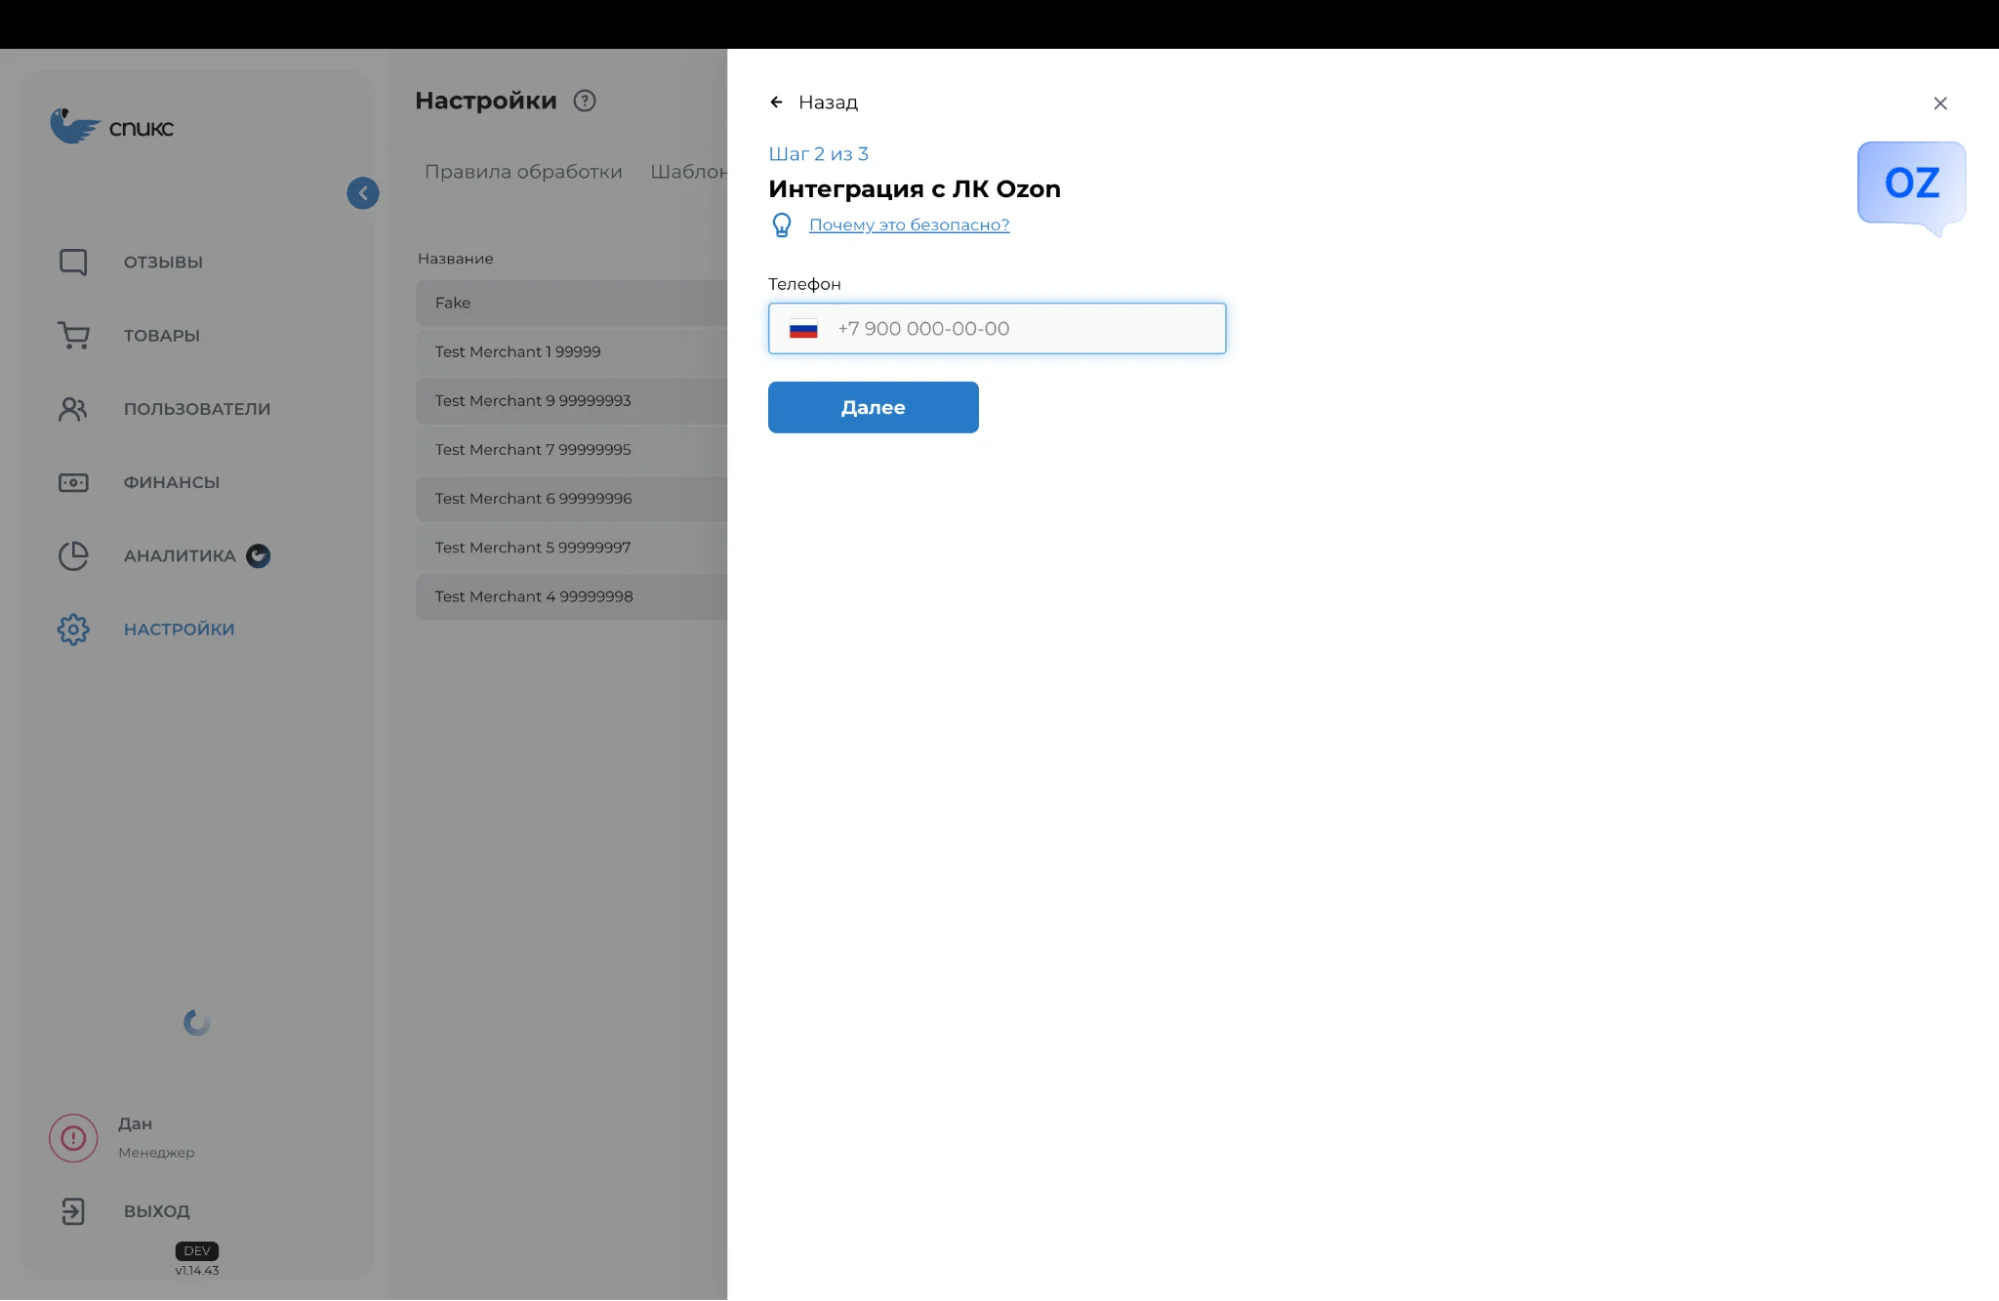The width and height of the screenshot is (1999, 1301).
Task: Click the Настройки gear icon
Action: click(73, 629)
